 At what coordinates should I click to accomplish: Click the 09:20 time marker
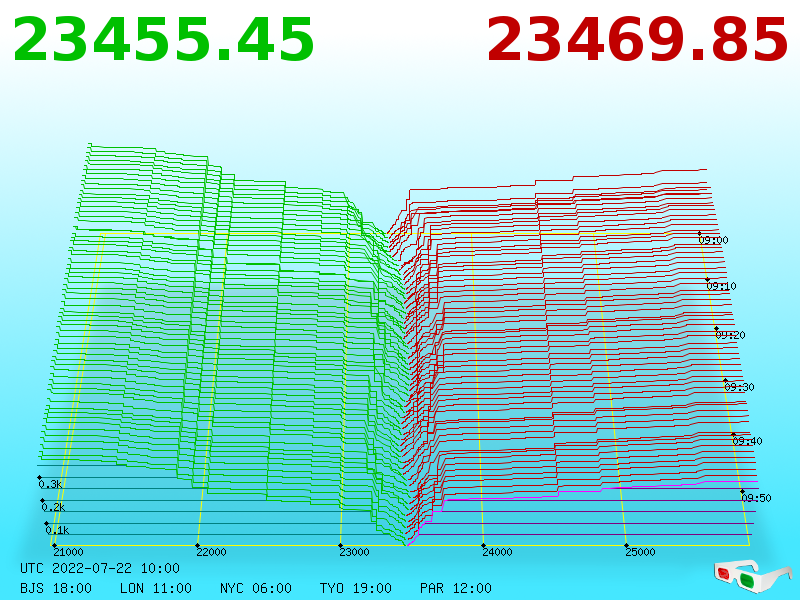click(x=730, y=335)
